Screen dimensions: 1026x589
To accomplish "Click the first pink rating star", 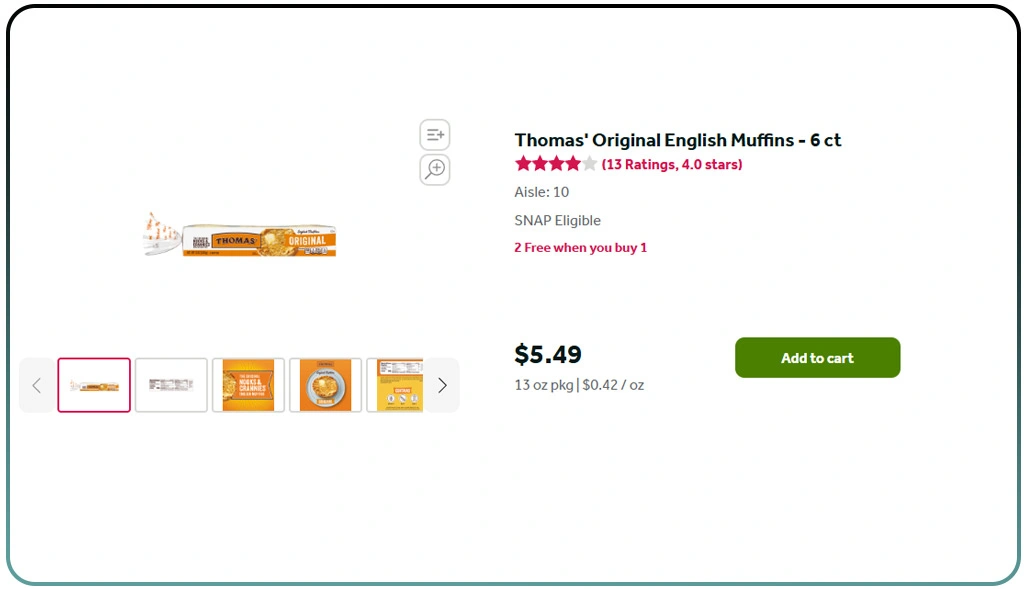I will pyautogui.click(x=523, y=164).
